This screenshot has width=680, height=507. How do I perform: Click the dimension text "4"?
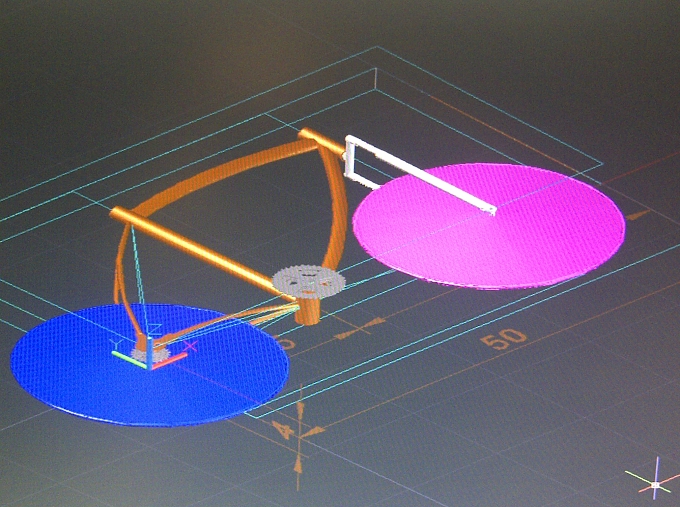click(x=283, y=430)
